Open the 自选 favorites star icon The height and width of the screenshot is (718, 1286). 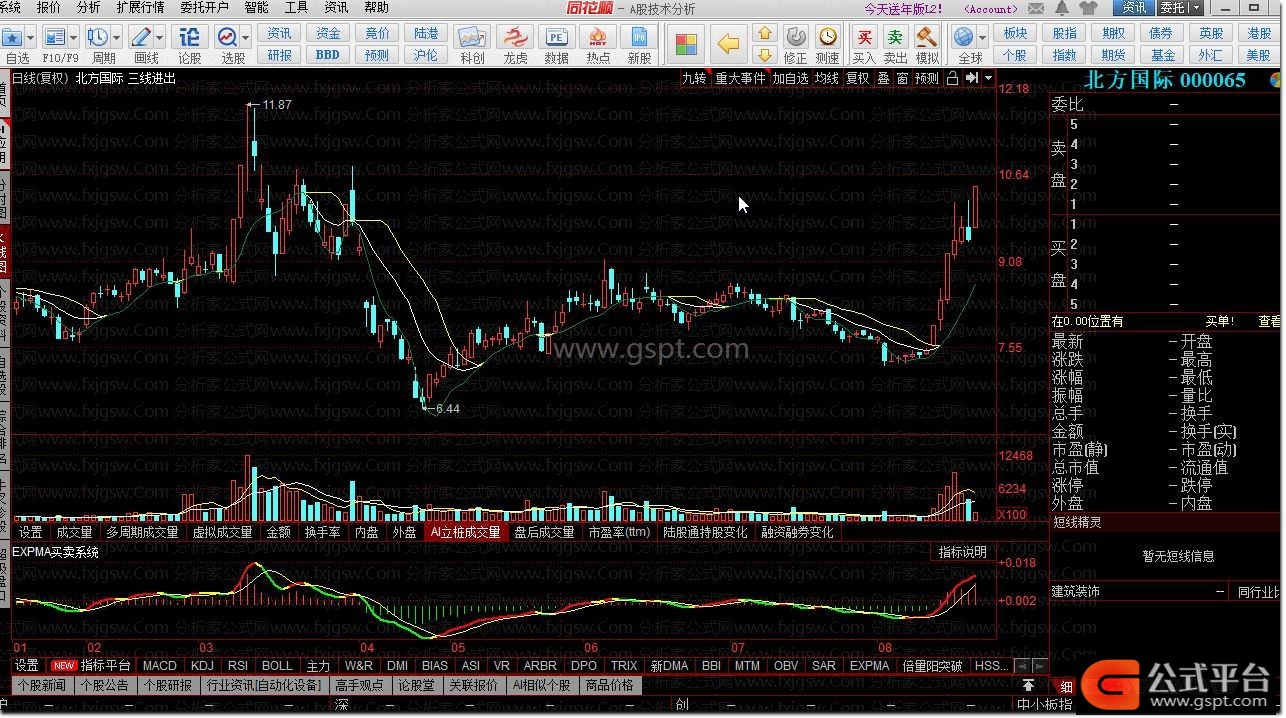(x=12, y=37)
